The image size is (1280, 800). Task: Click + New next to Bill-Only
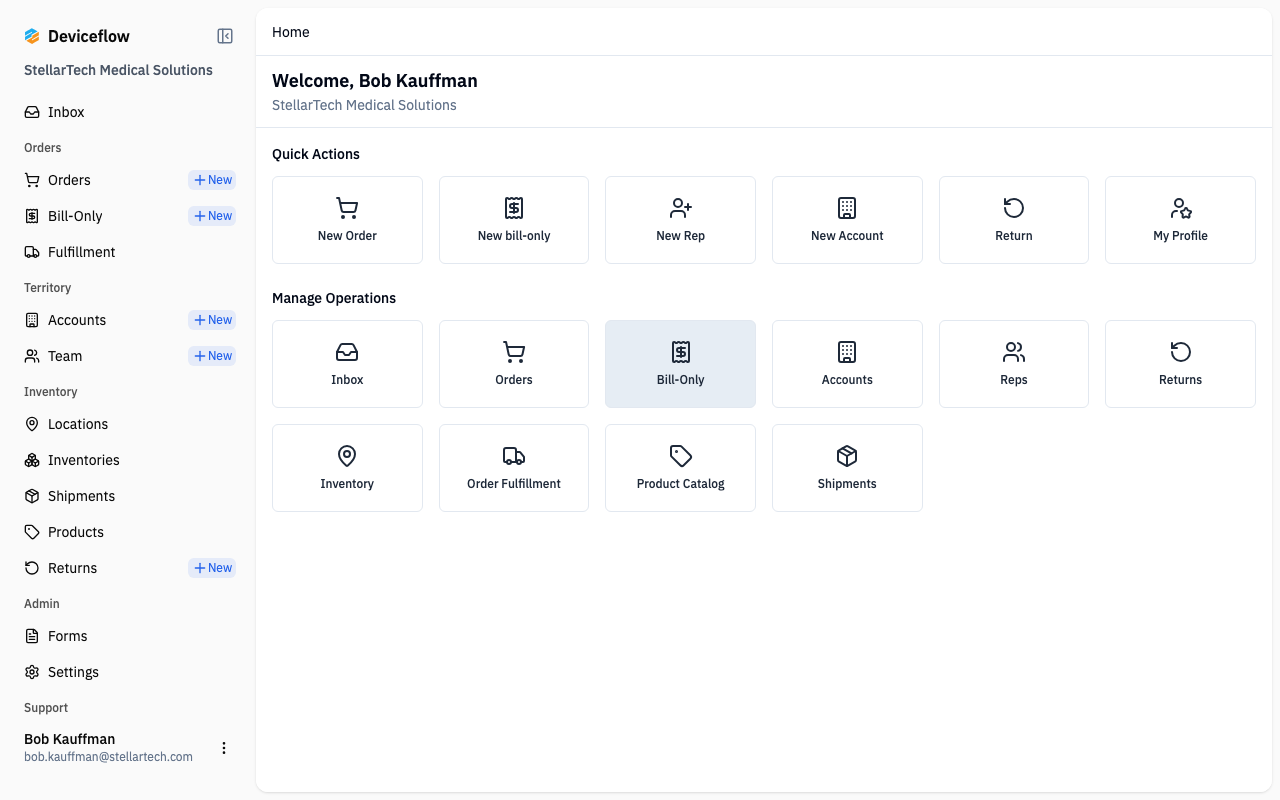[212, 216]
